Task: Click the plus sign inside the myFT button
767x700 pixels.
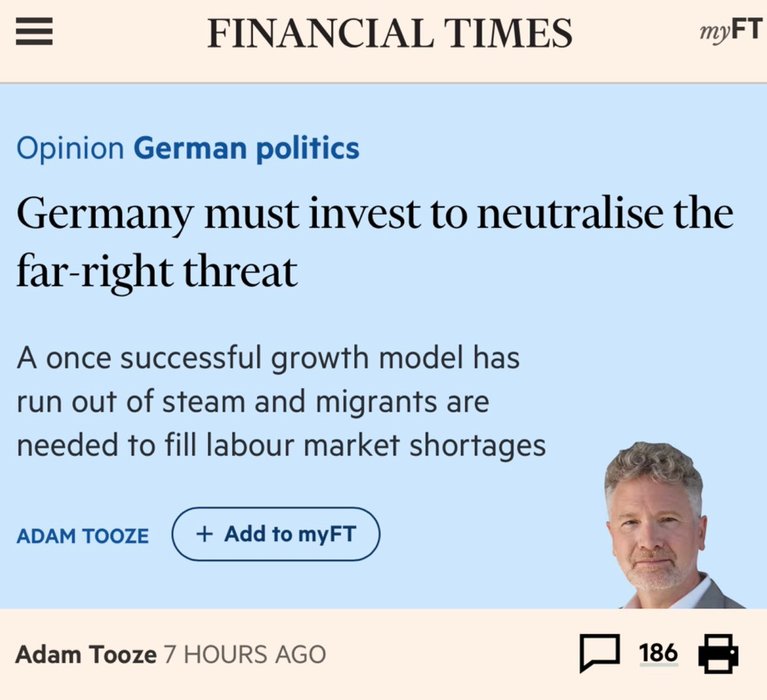Action: (204, 534)
